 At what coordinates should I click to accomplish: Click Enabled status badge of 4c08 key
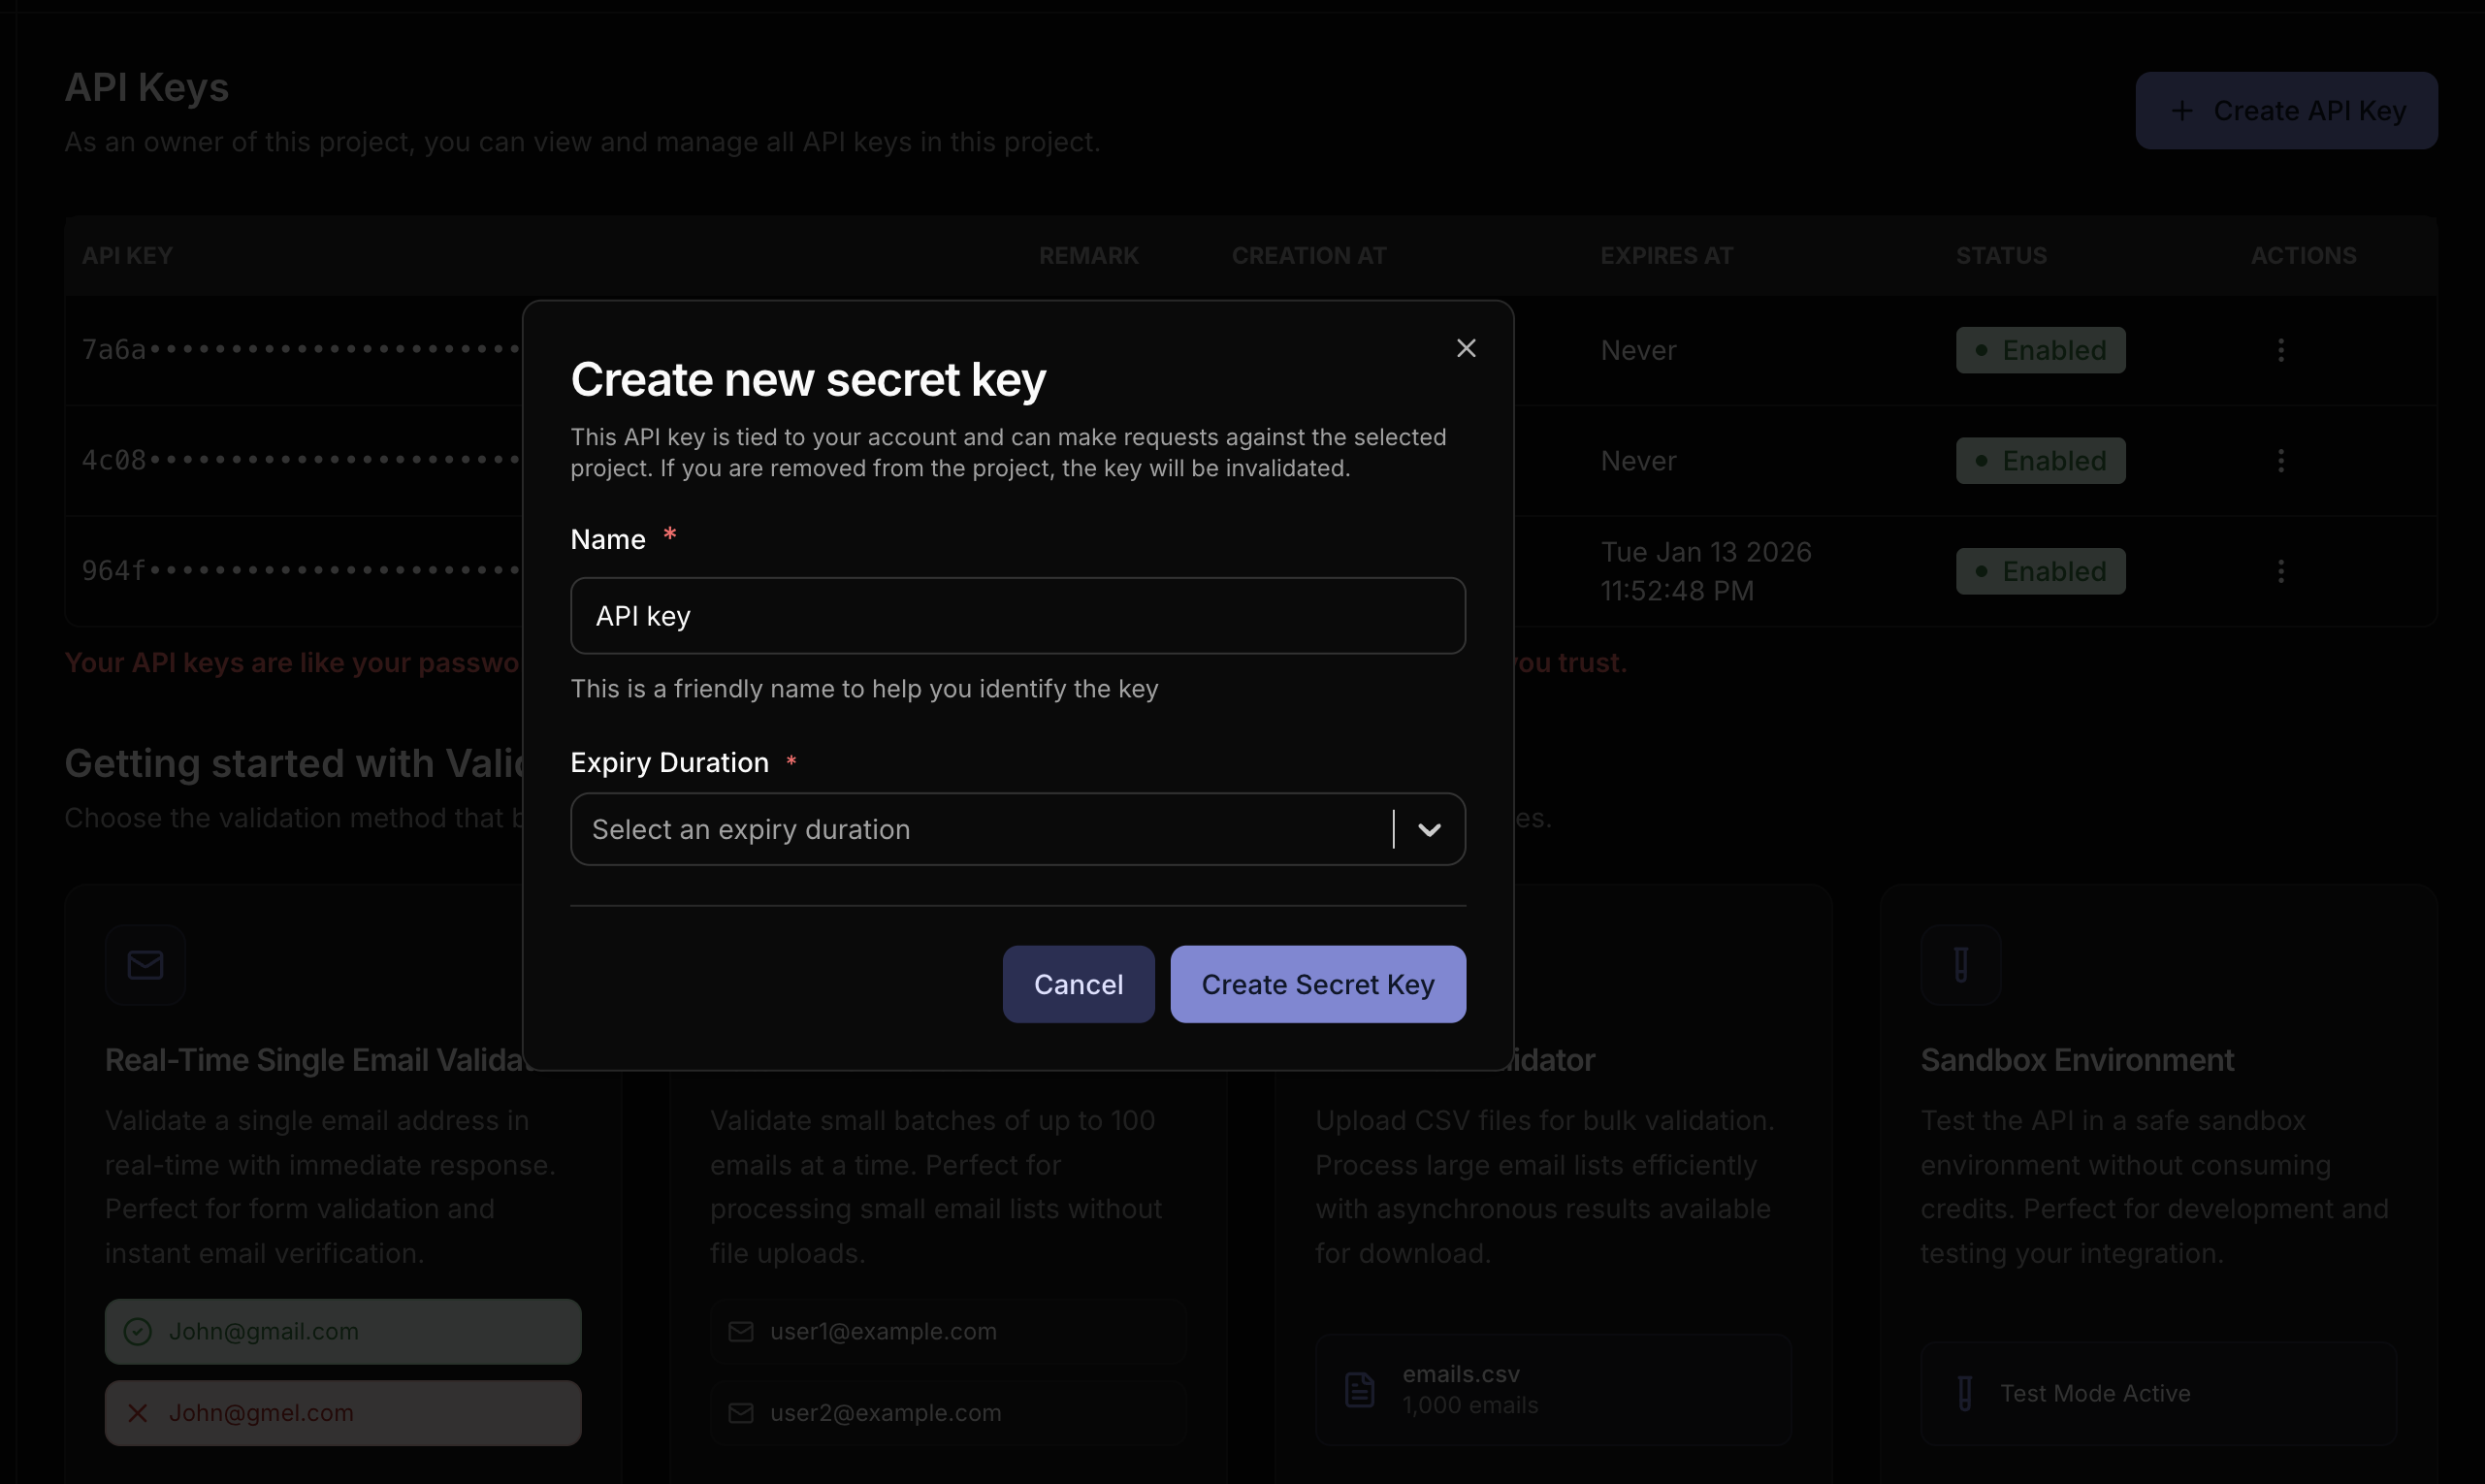[2040, 461]
